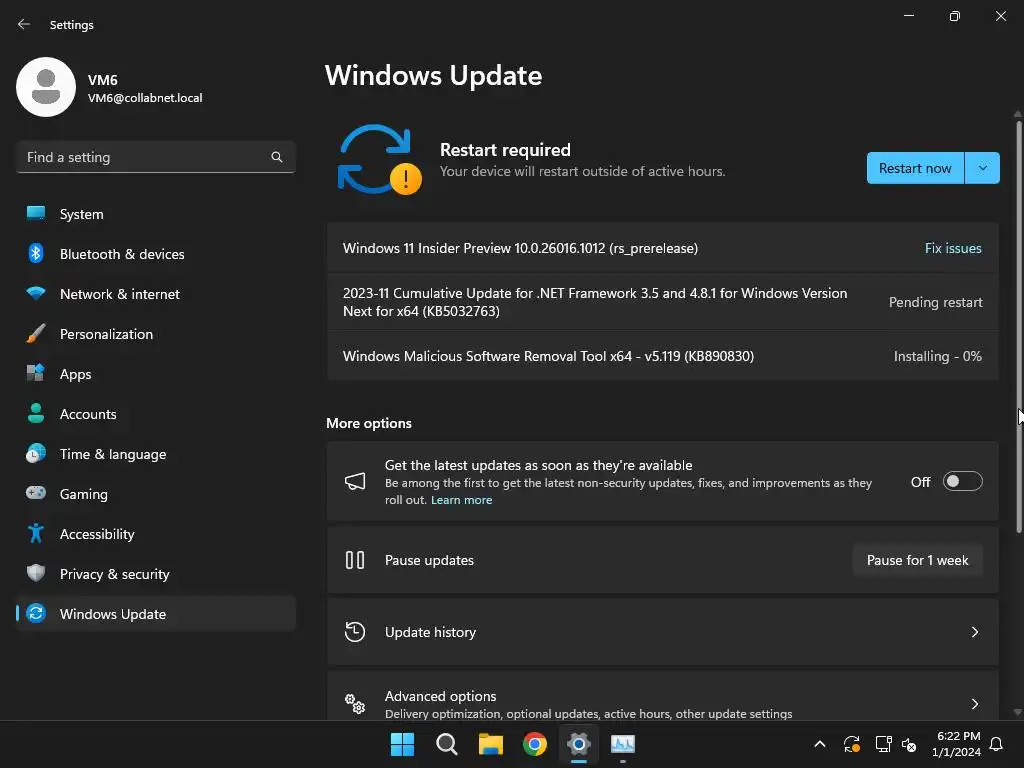
Task: Select Accessibility in the sidebar
Action: pyautogui.click(x=155, y=534)
